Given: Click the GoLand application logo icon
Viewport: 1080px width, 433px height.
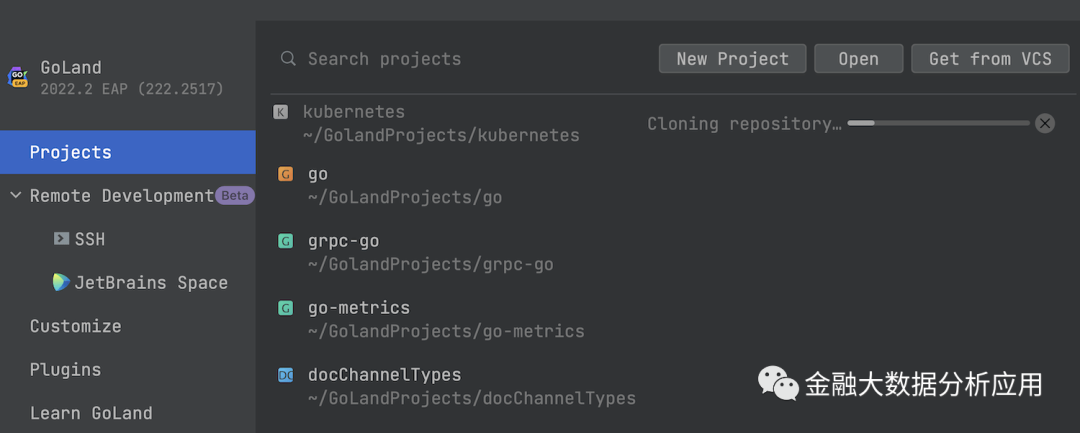Looking at the screenshot, I should click(18, 77).
